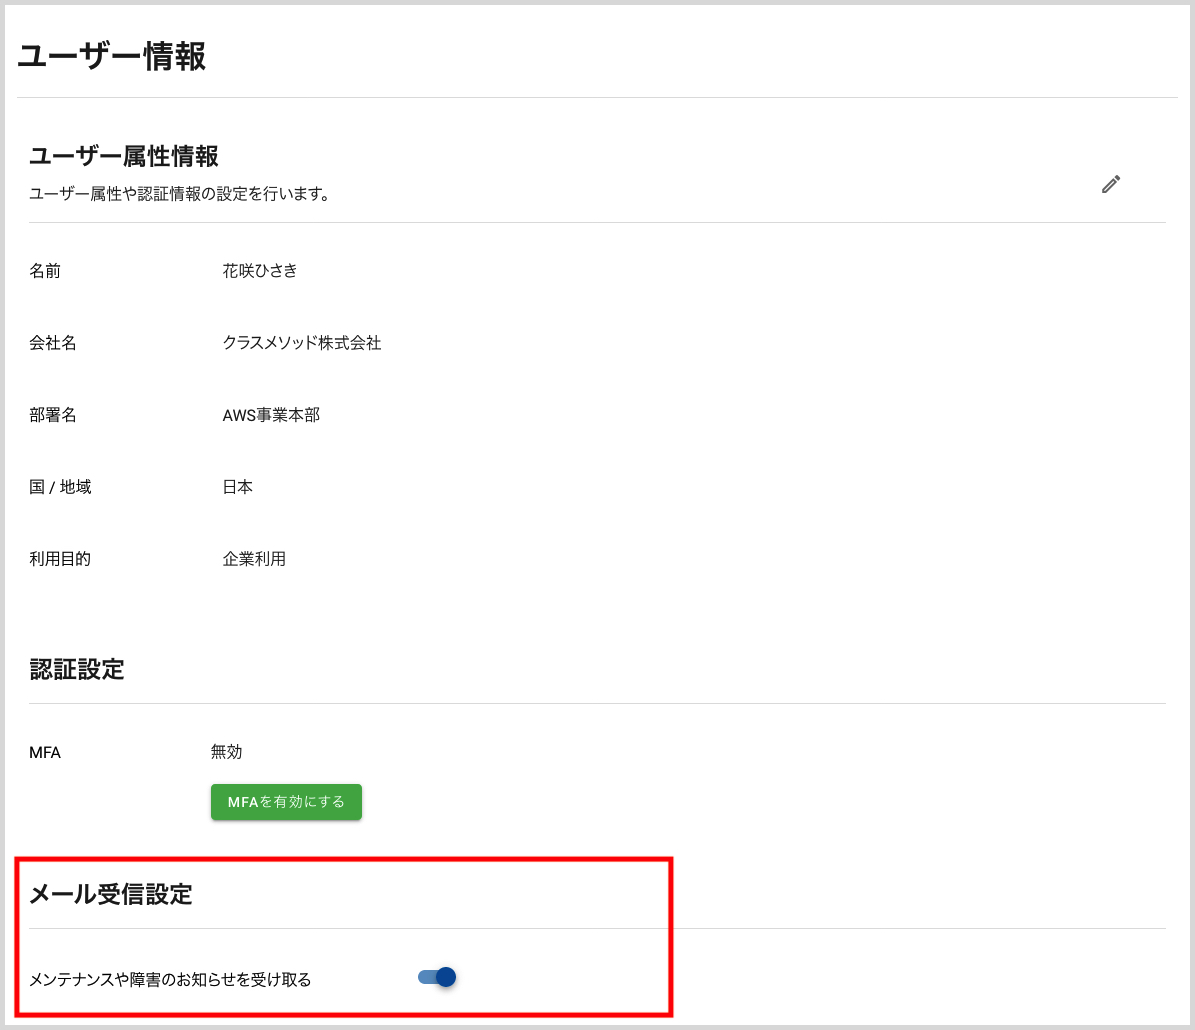Click the メール受信設定 section heading
Screen dimensions: 1195x1030
coord(110,894)
